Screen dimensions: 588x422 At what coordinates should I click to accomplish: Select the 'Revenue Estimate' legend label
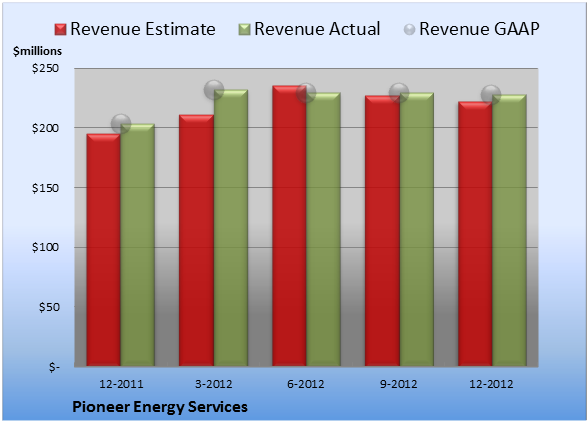click(x=143, y=29)
